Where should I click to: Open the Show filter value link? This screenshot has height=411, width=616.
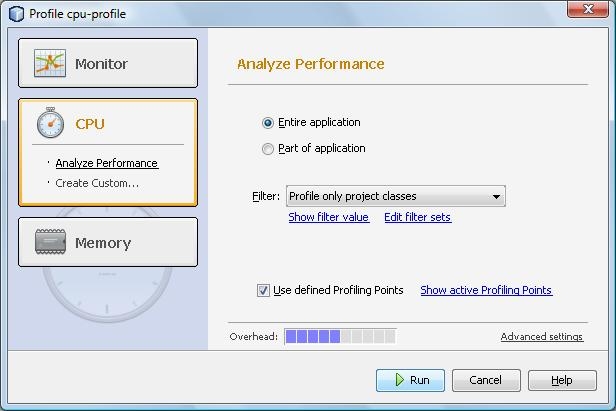click(328, 217)
